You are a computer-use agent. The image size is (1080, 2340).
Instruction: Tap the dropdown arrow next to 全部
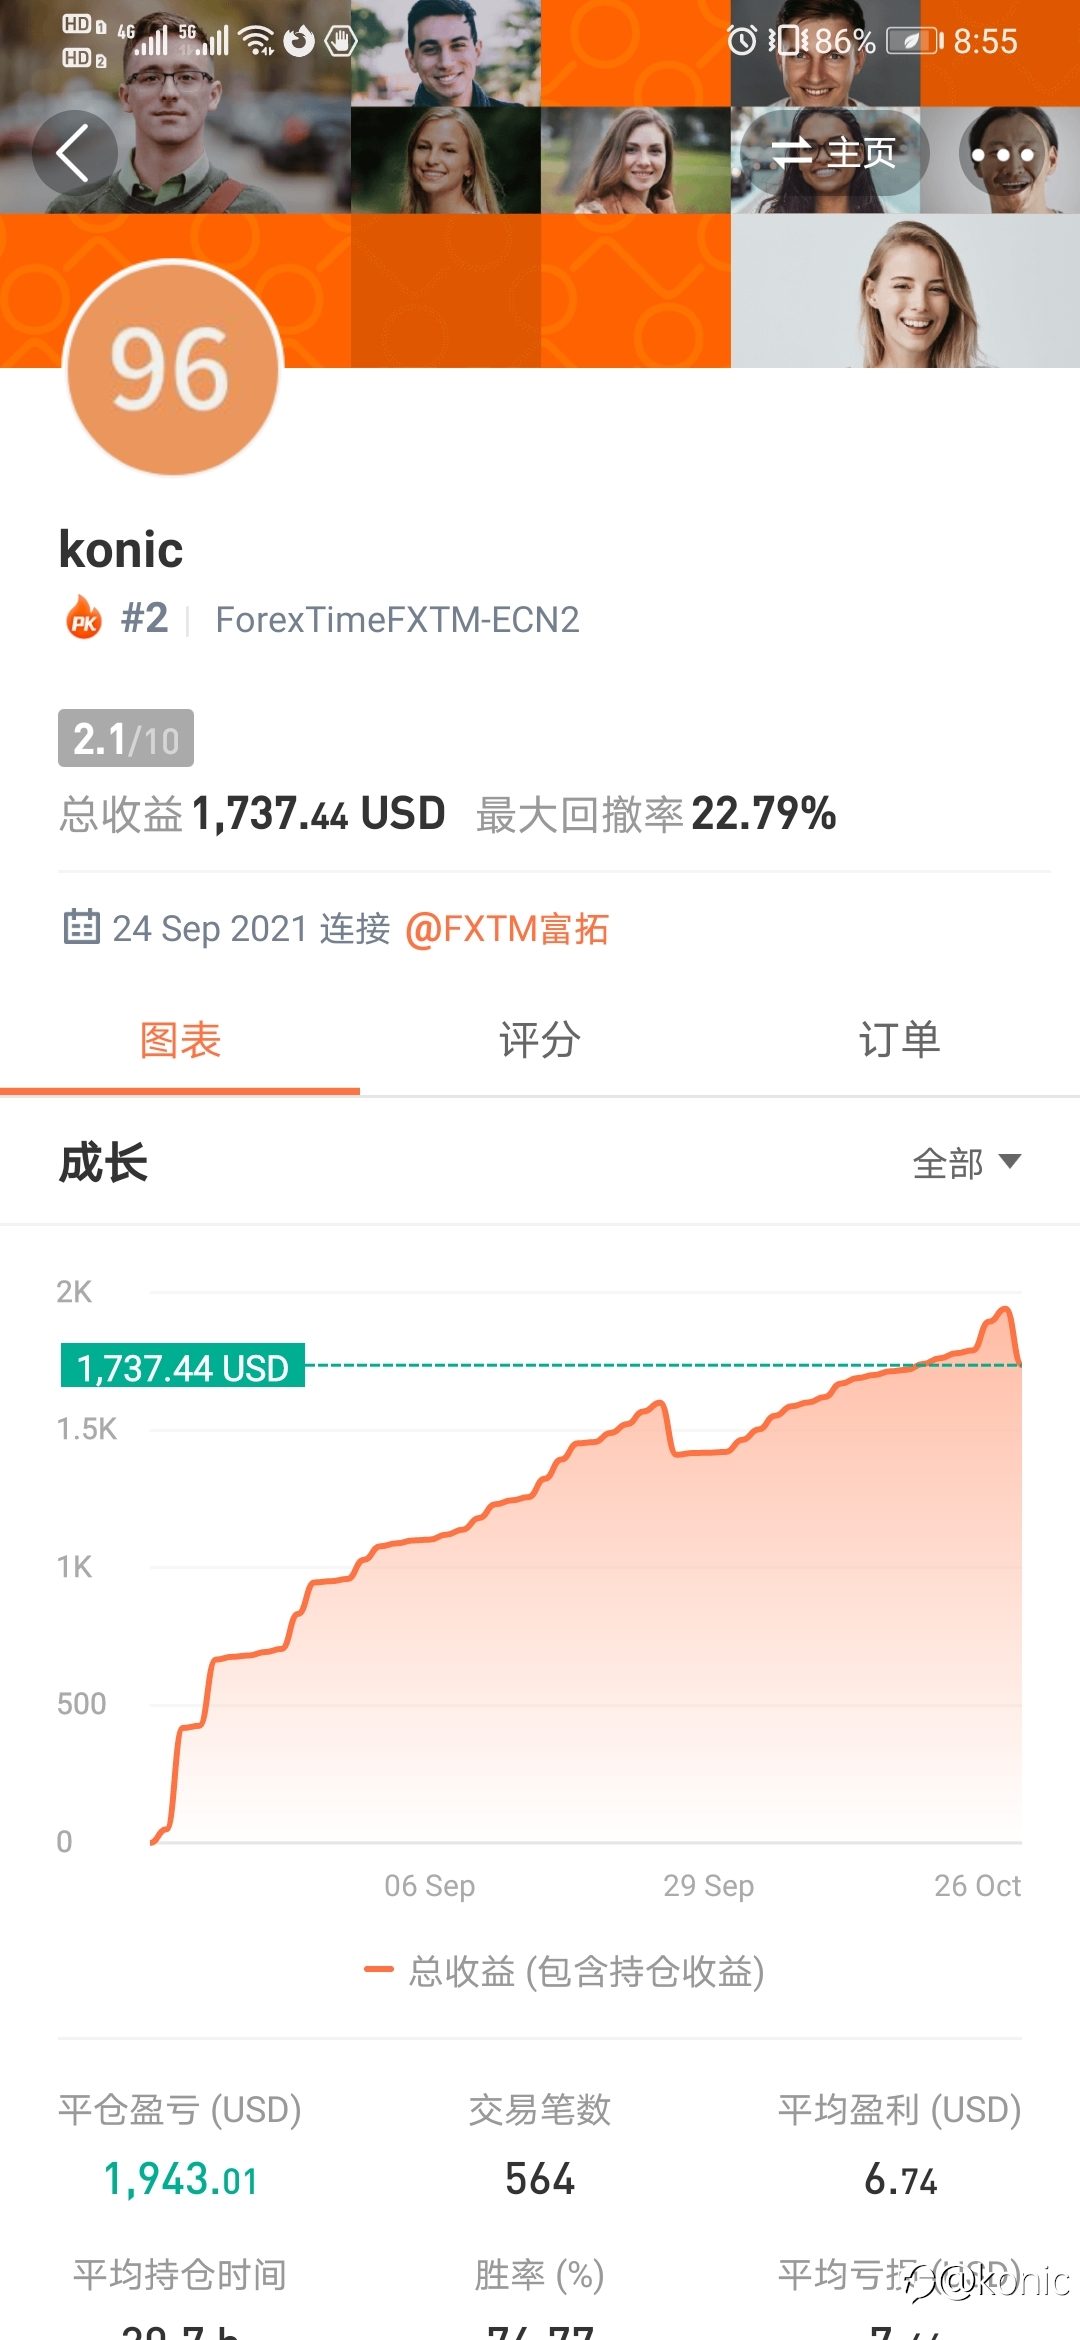[1010, 1161]
